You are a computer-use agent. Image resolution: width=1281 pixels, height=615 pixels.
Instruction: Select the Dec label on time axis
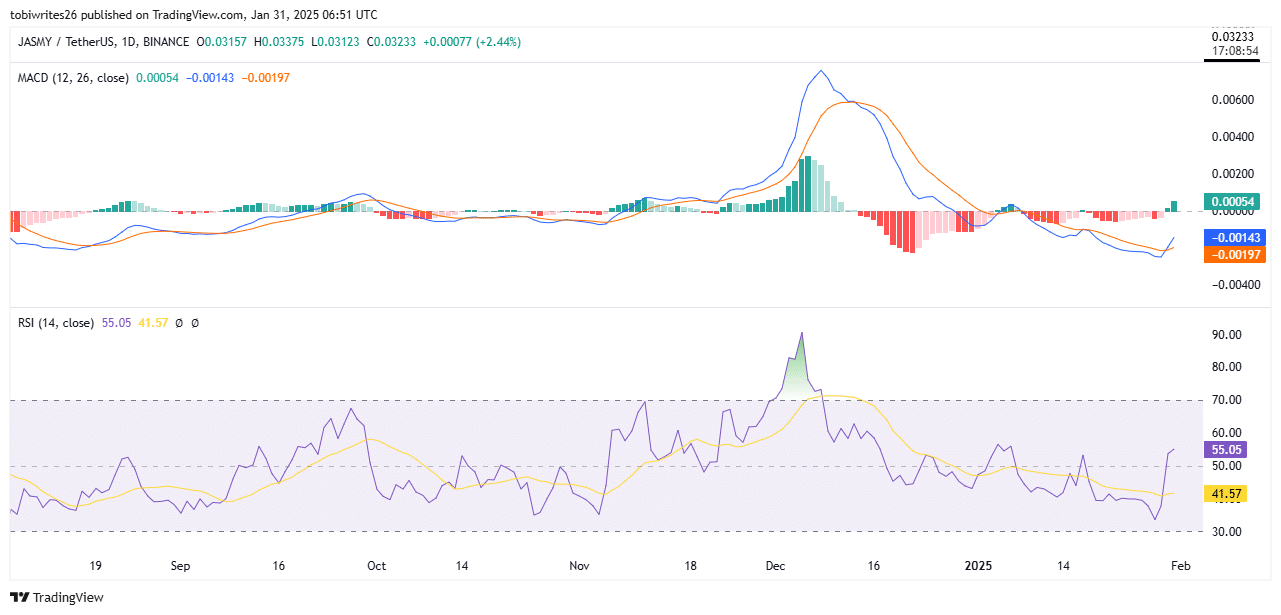(776, 566)
